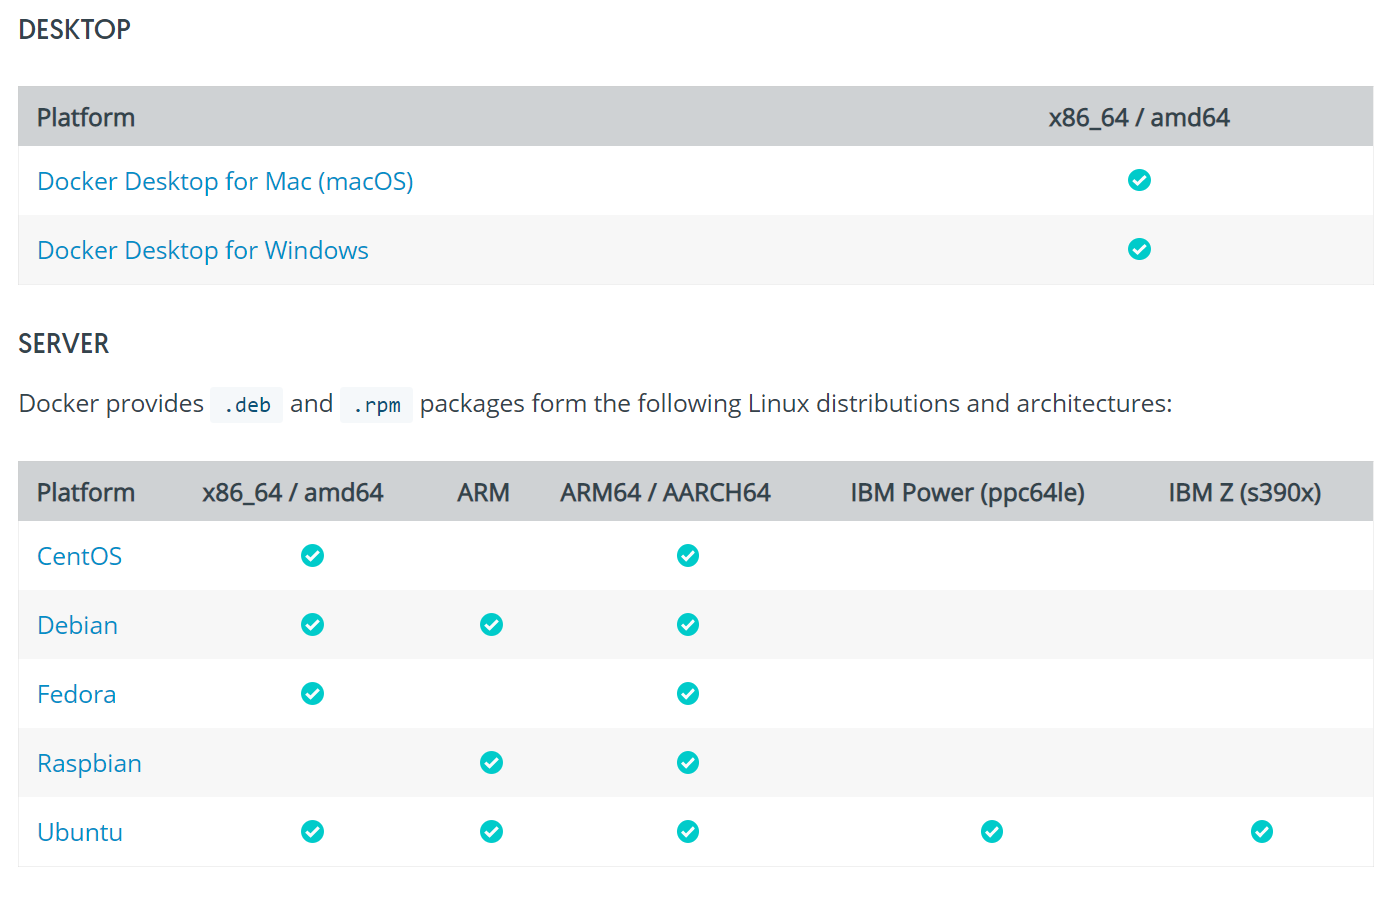Click the ARM64 / AARCH64 column header
This screenshot has height=897, width=1395.
pyautogui.click(x=665, y=493)
